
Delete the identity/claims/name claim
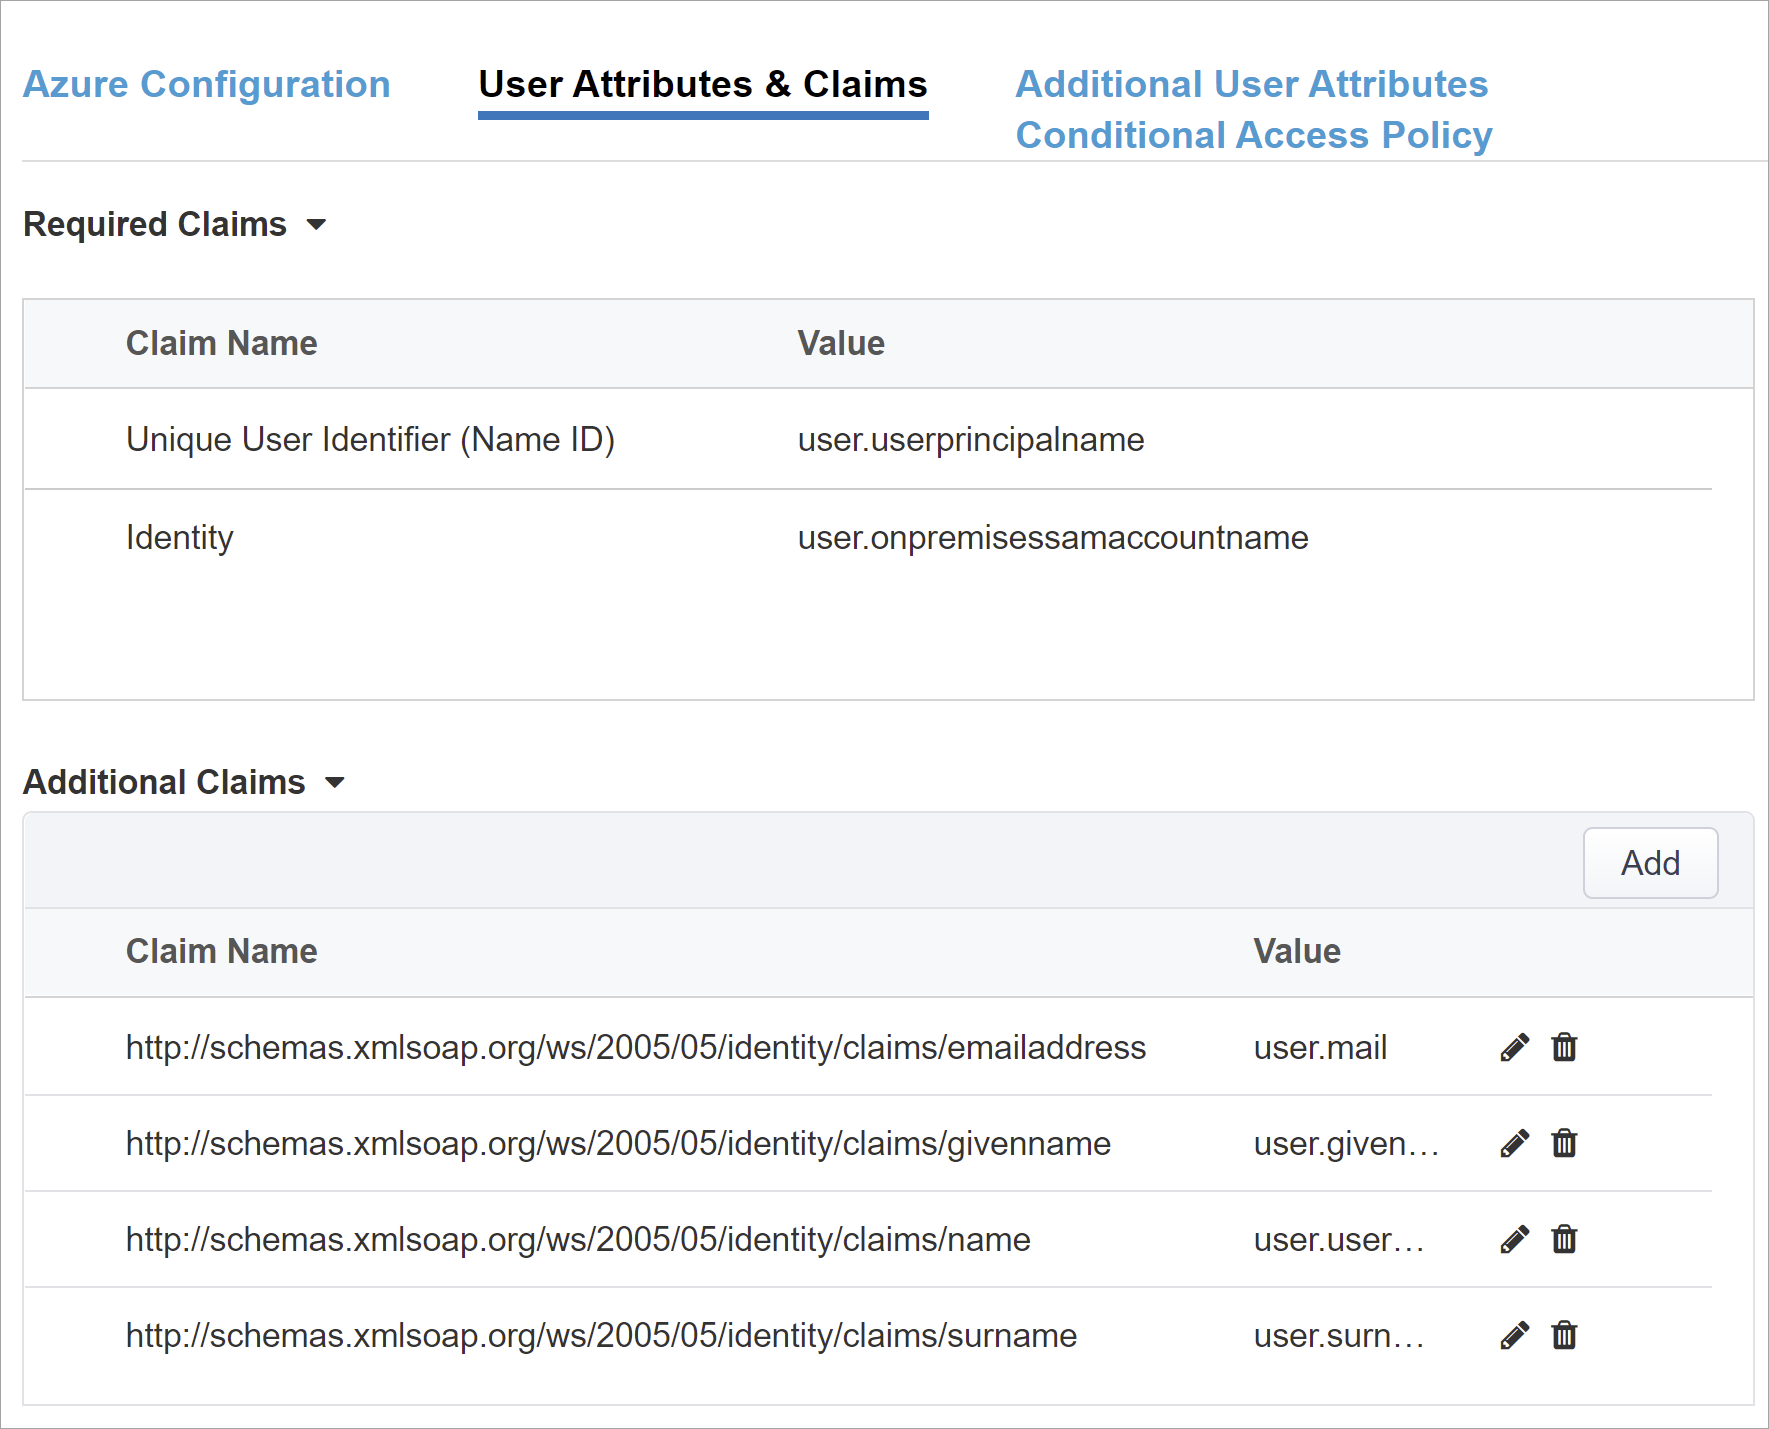click(x=1564, y=1239)
